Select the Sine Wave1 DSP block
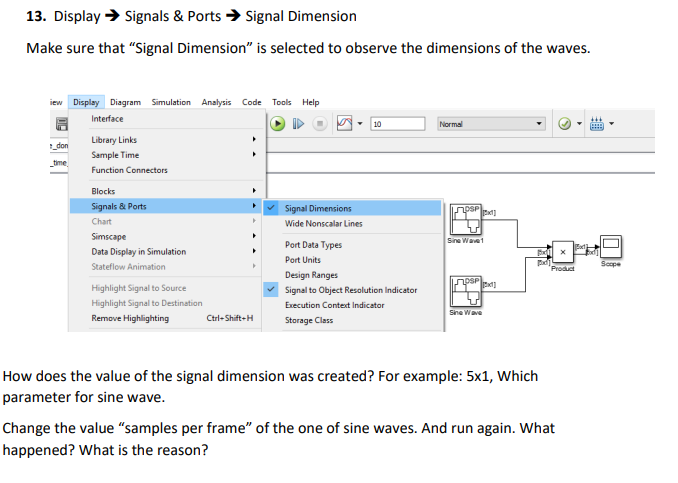The image size is (678, 483). [466, 219]
